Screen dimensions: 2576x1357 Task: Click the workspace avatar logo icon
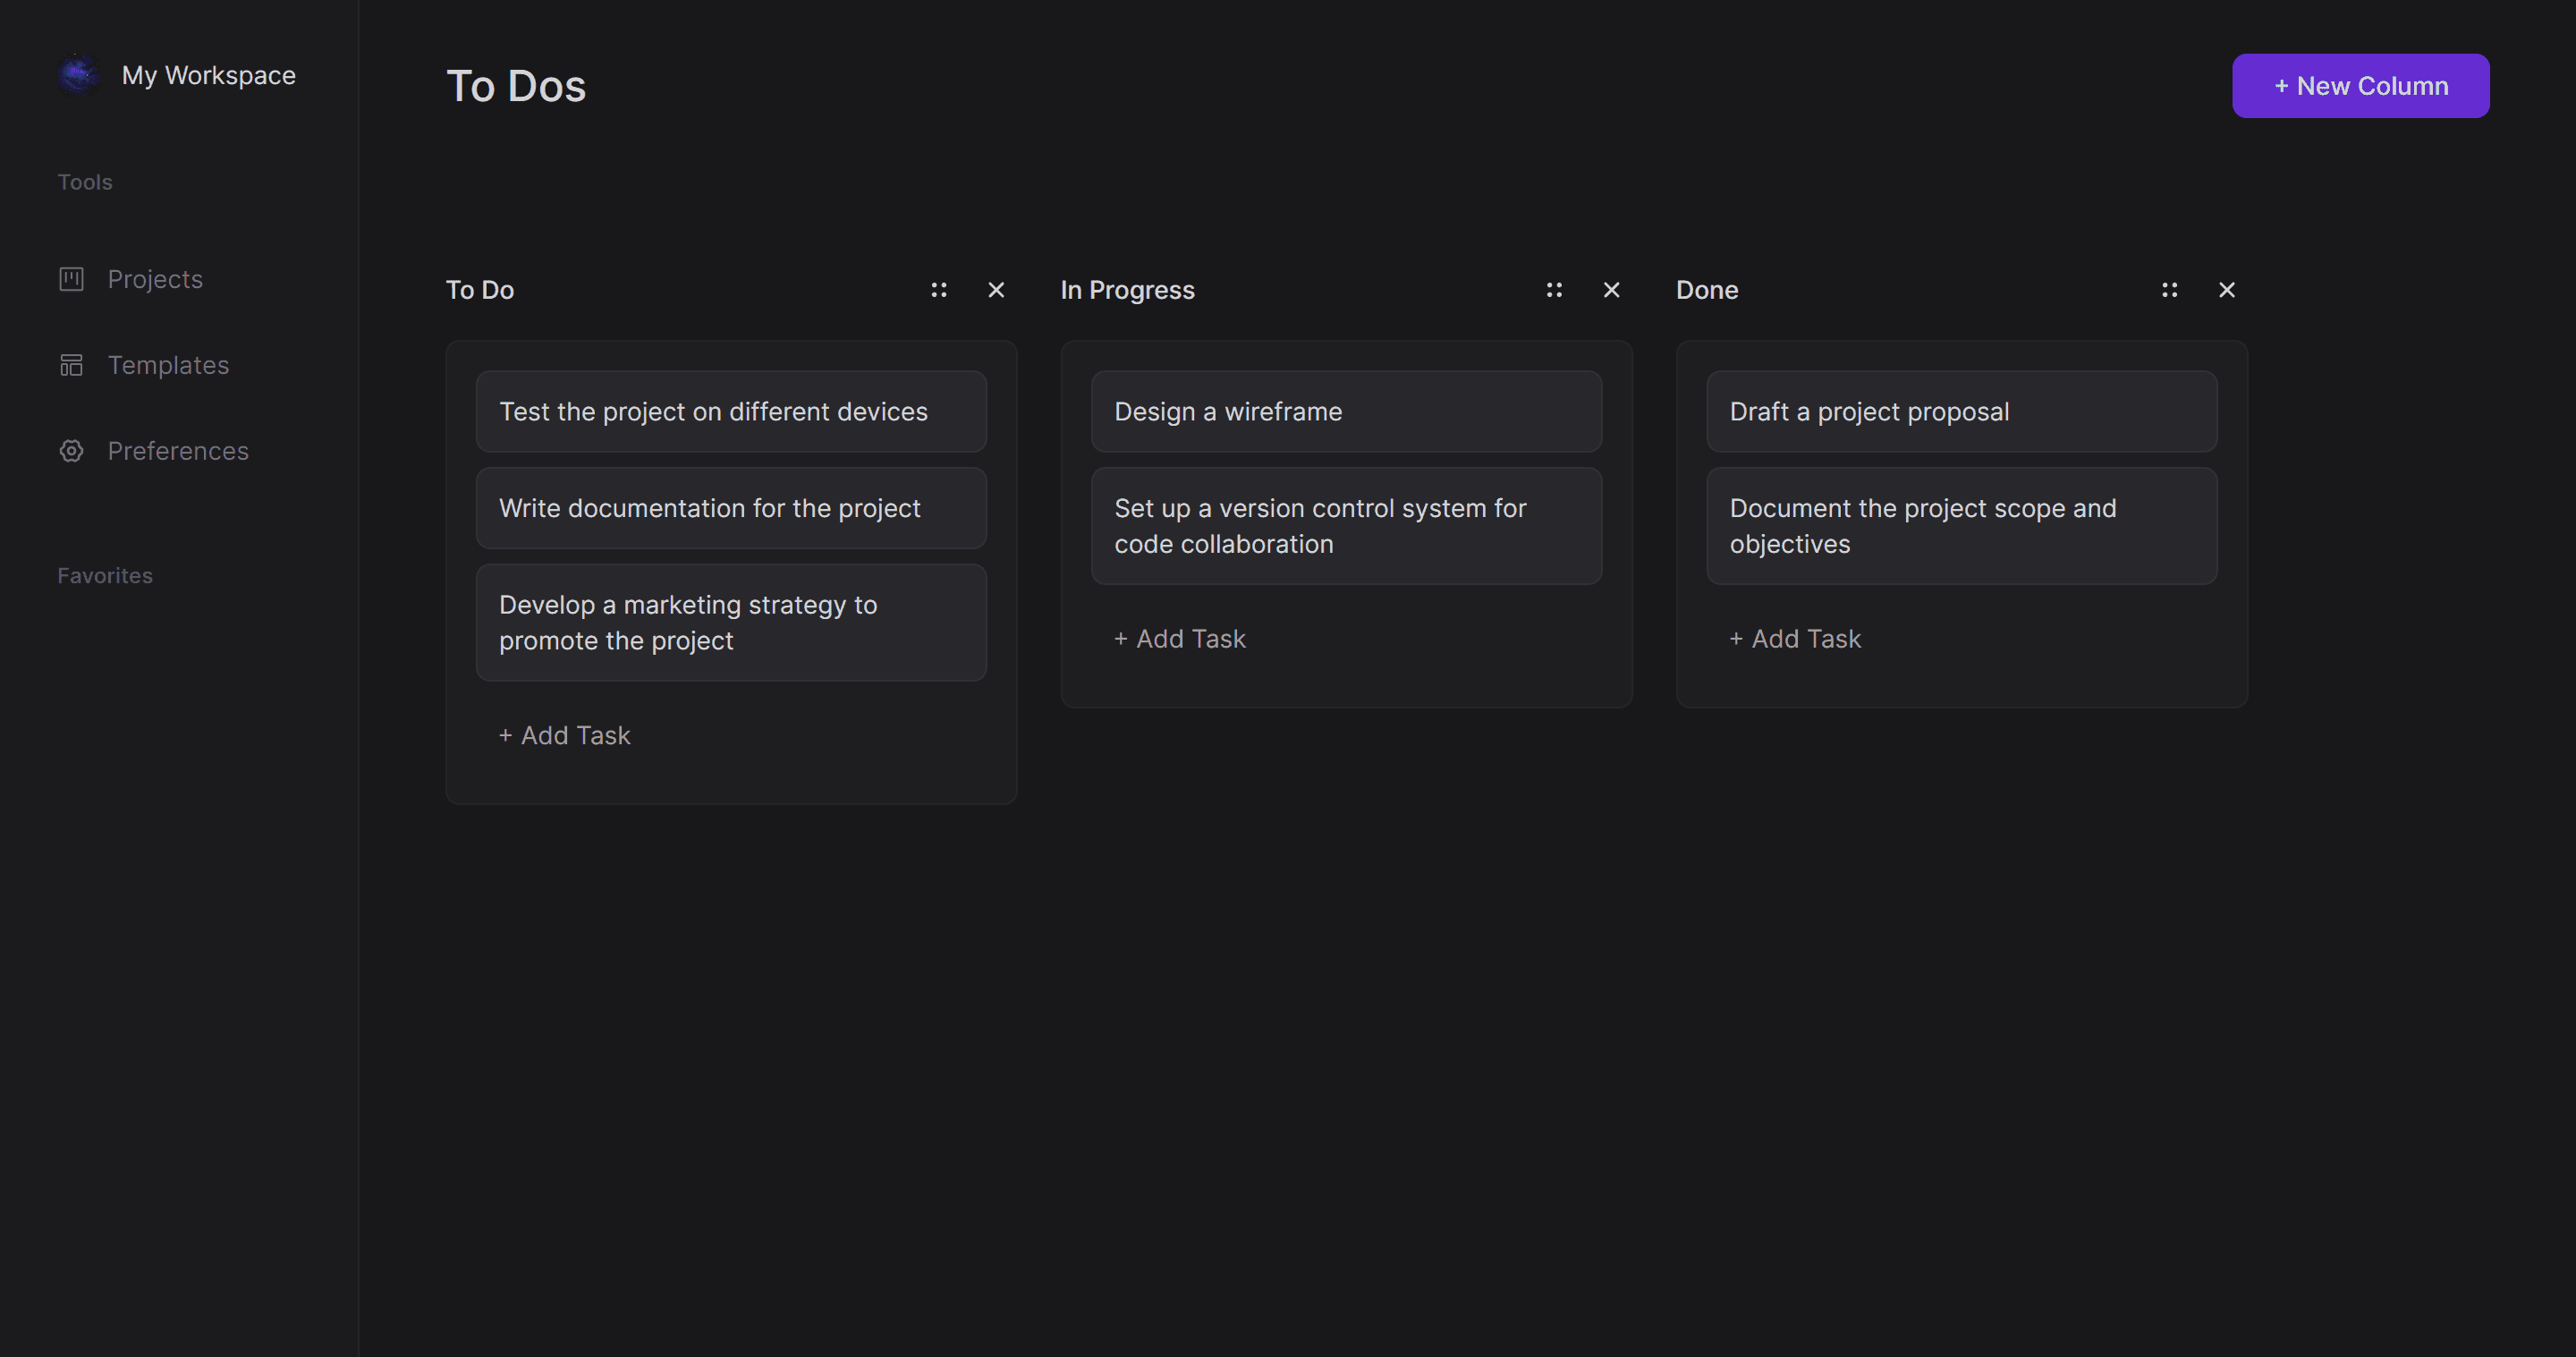click(78, 75)
